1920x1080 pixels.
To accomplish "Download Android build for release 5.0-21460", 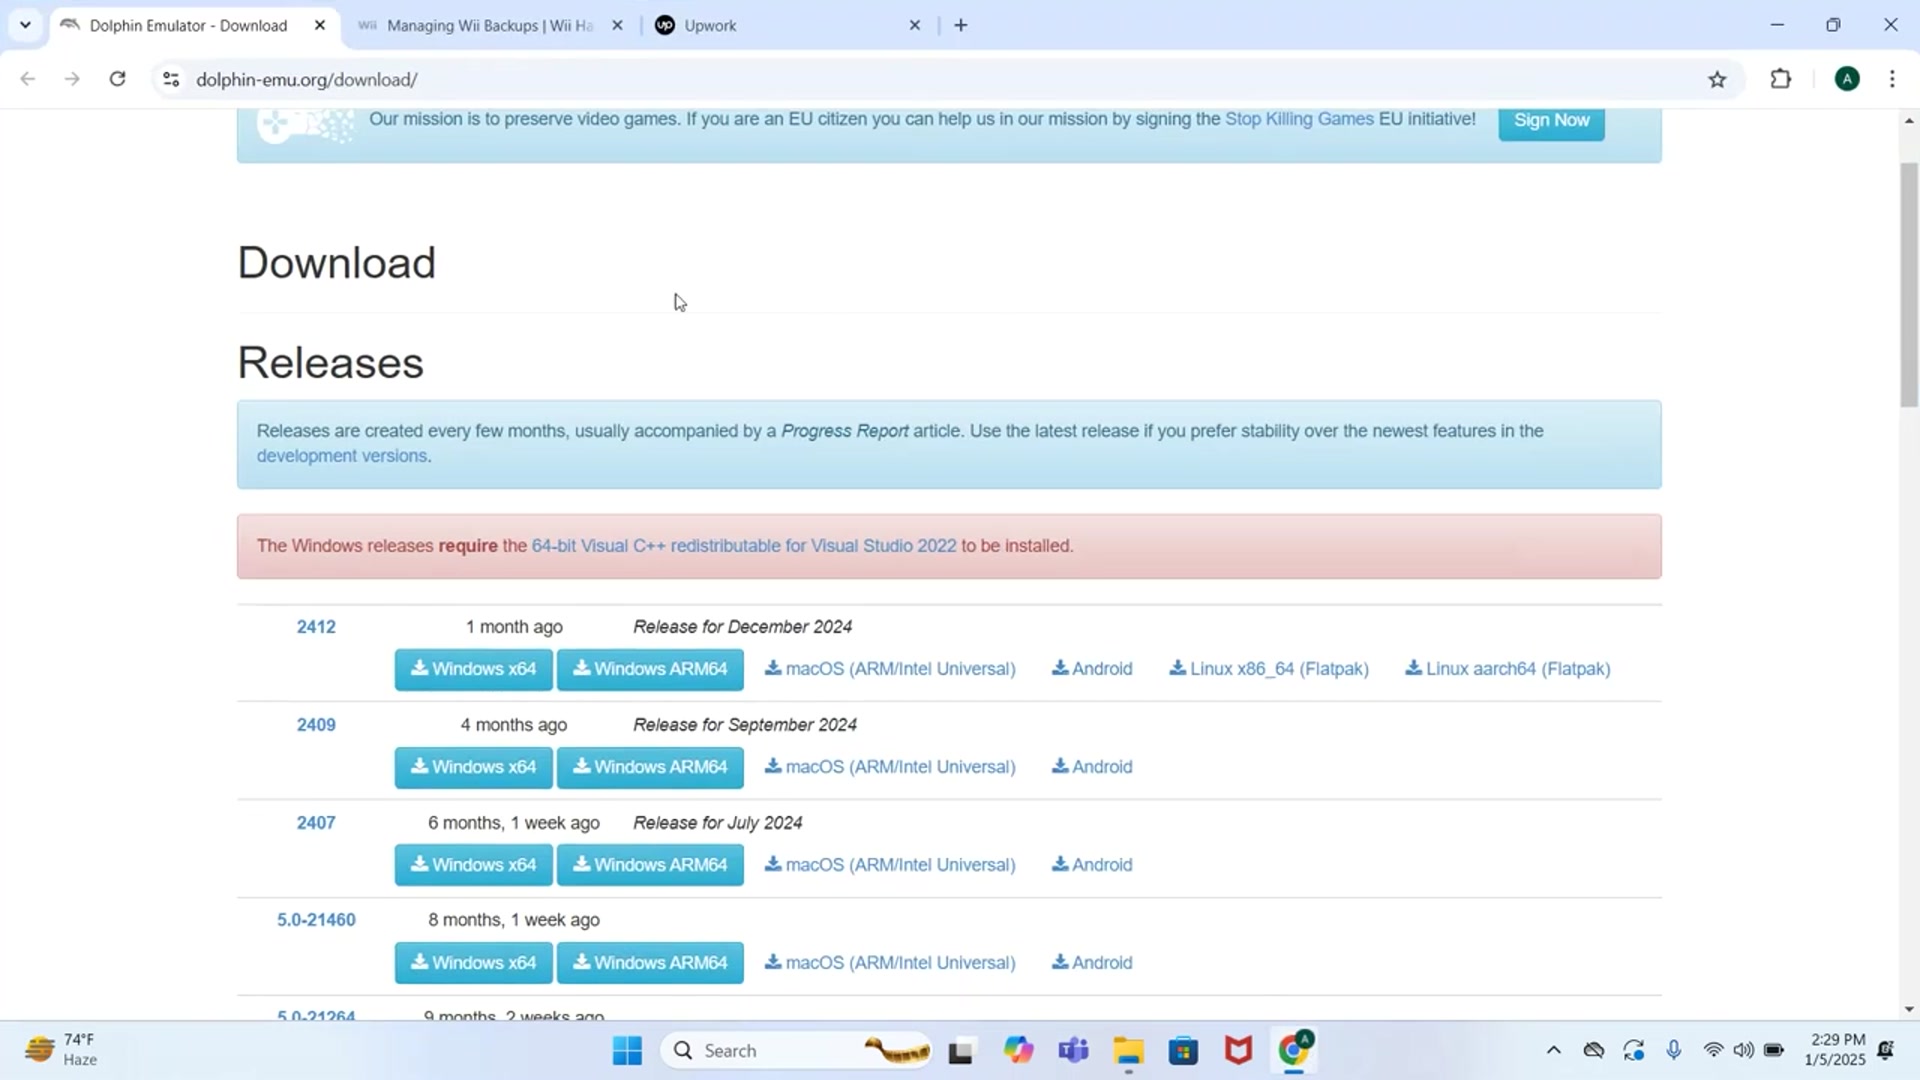I will point(1092,963).
